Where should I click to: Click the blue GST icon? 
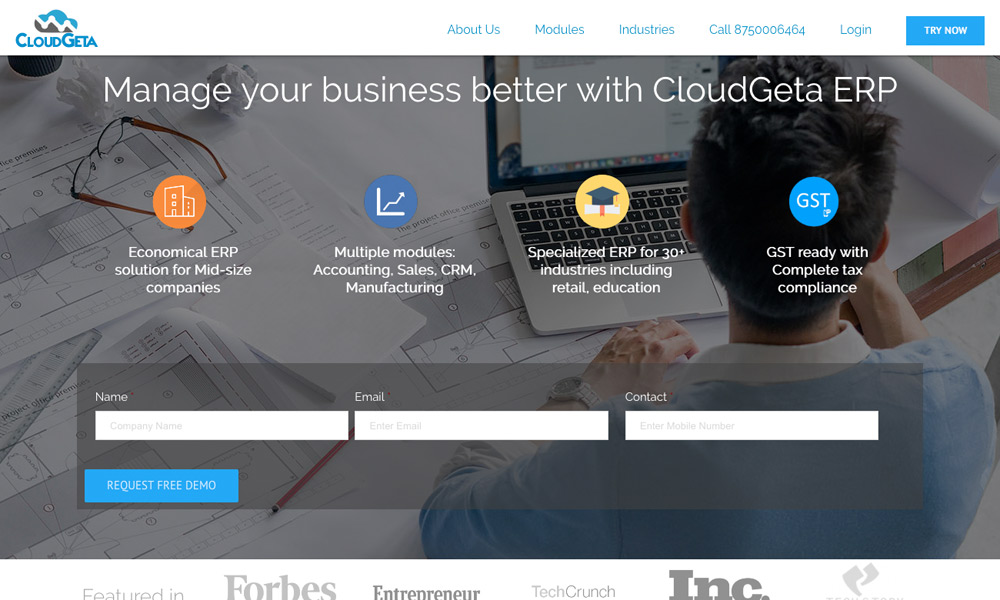point(813,201)
